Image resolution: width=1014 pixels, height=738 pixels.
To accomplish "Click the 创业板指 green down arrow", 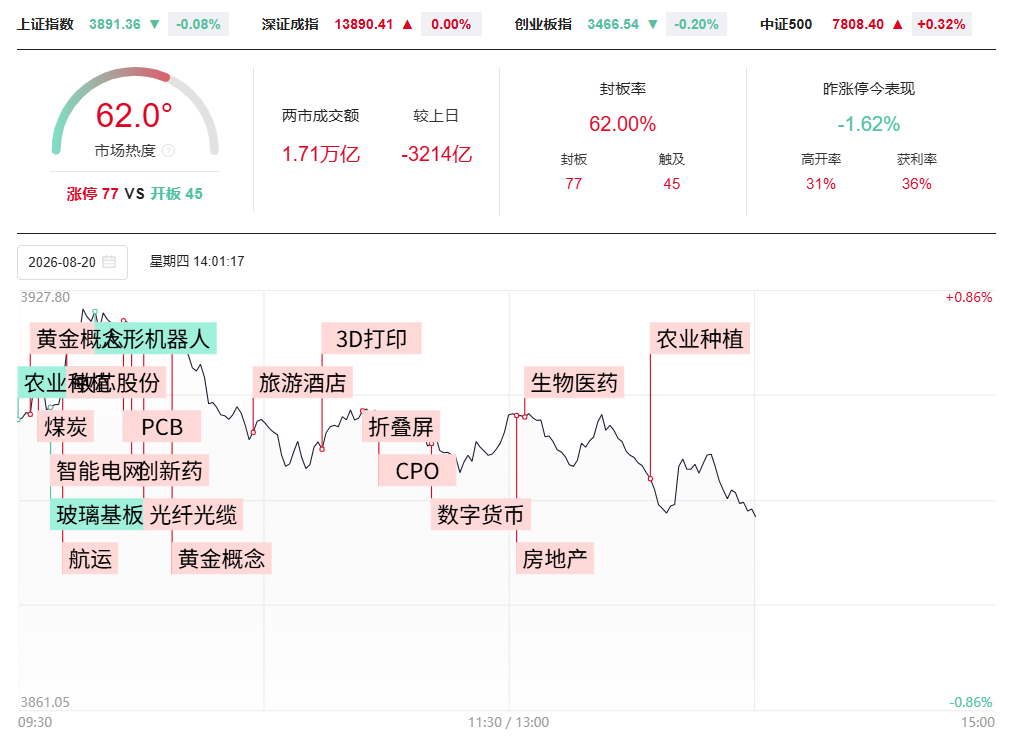I will coord(653,25).
